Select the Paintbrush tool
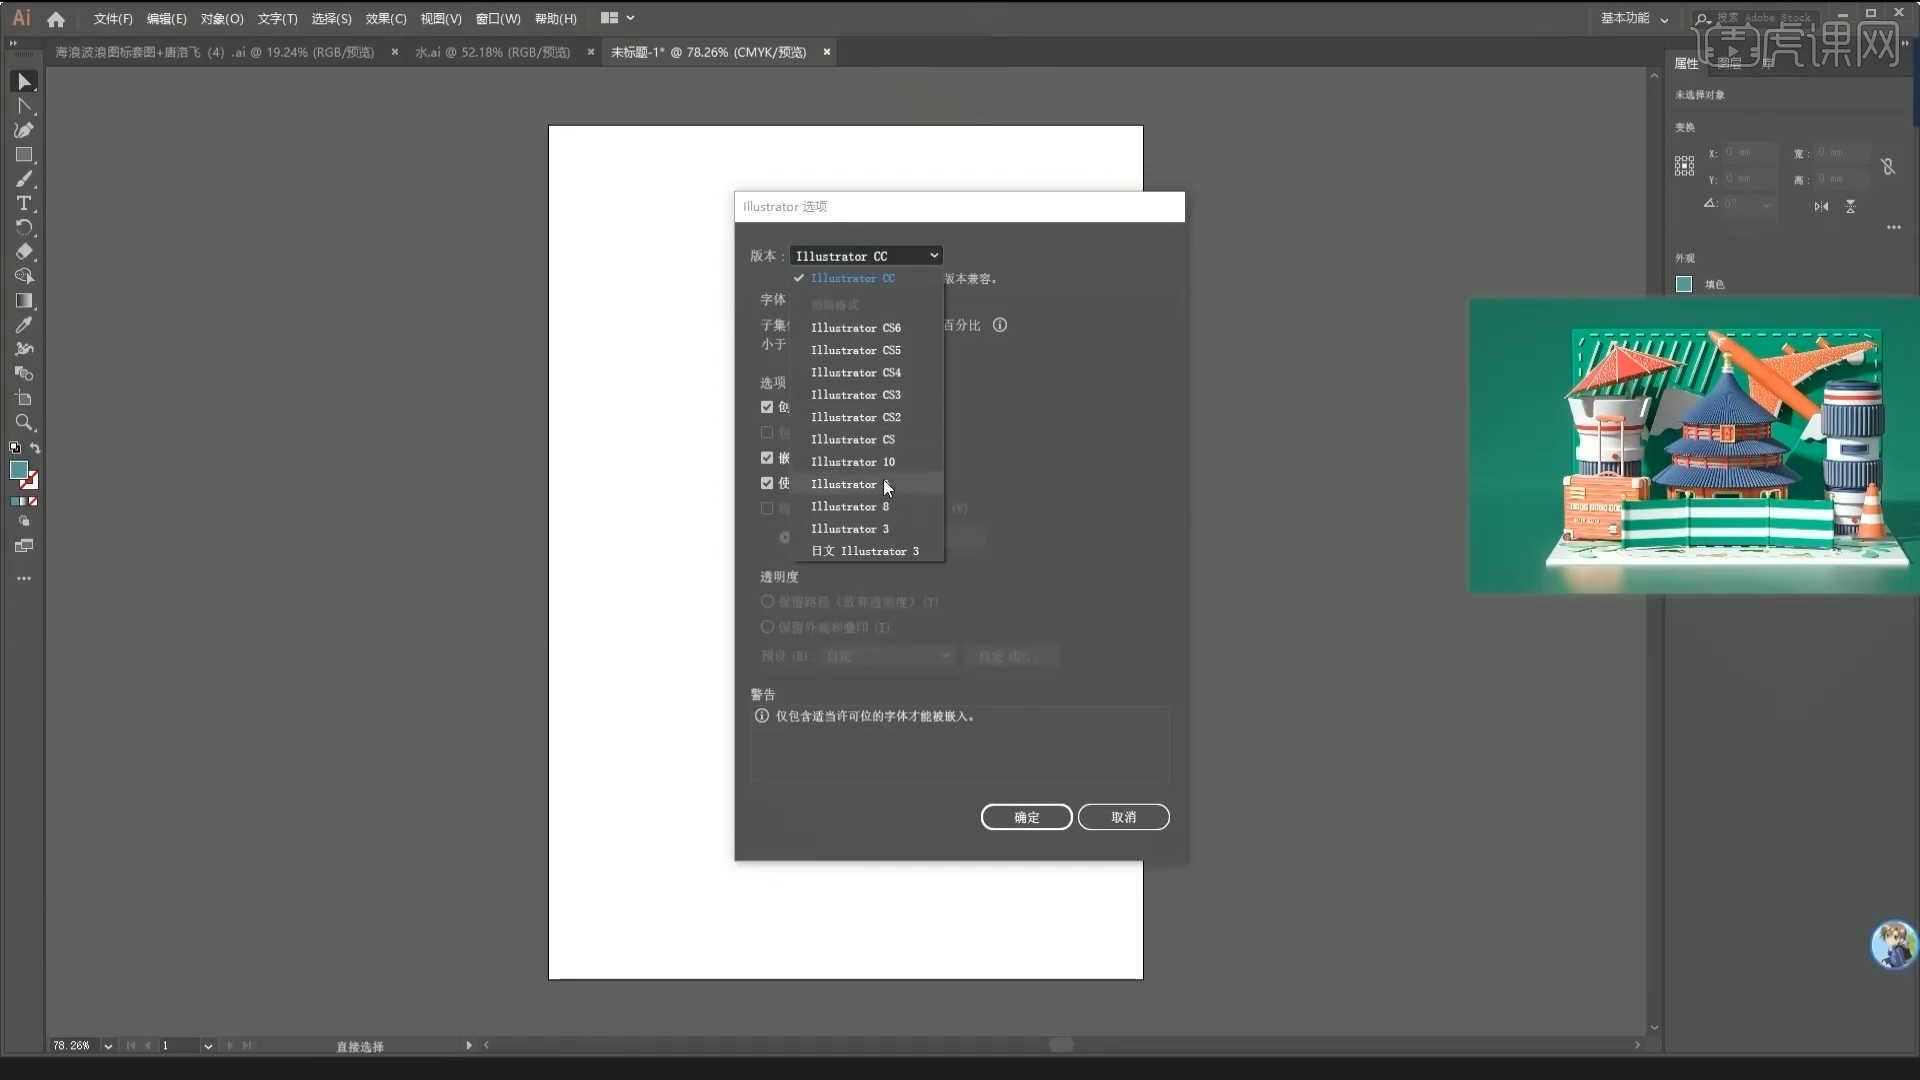Screen dimensions: 1920x1080 click(24, 179)
